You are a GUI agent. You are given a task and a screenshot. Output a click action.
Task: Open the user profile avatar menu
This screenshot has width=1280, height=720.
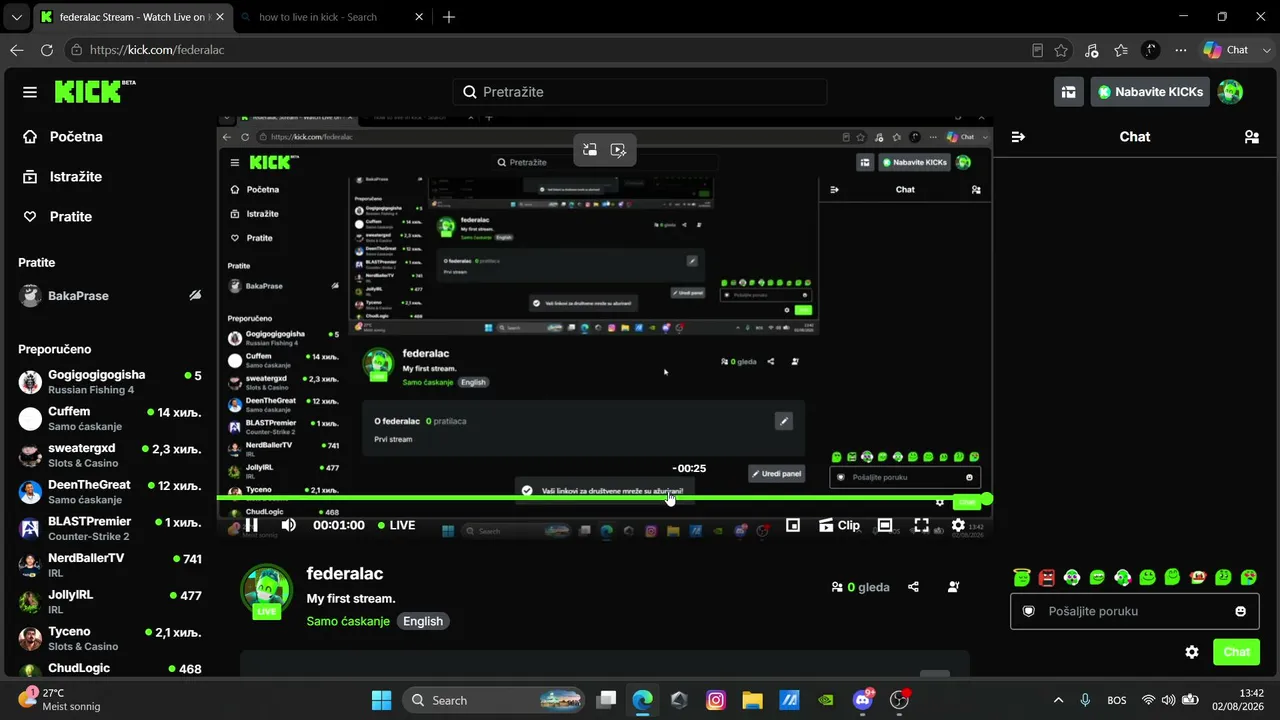pyautogui.click(x=1230, y=92)
